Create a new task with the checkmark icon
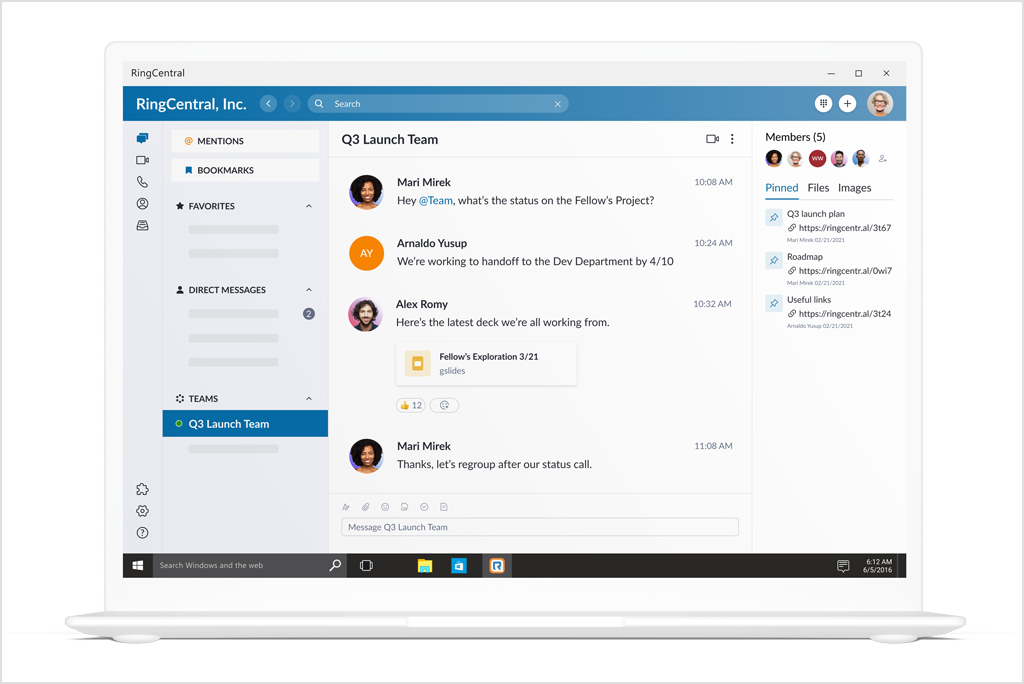Image resolution: width=1024 pixels, height=684 pixels. tap(425, 507)
